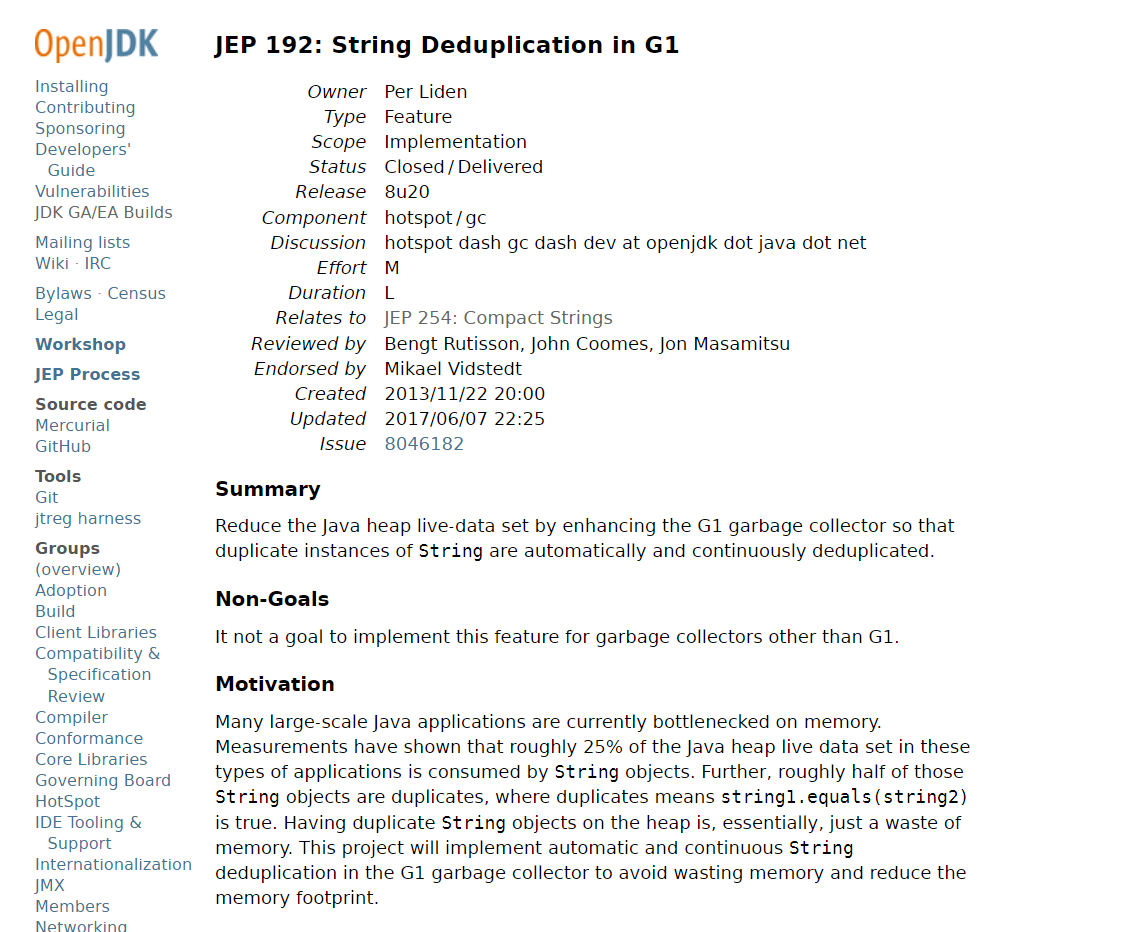Follow the JEP 254: Compact Strings link
1131x932 pixels.
click(x=498, y=318)
